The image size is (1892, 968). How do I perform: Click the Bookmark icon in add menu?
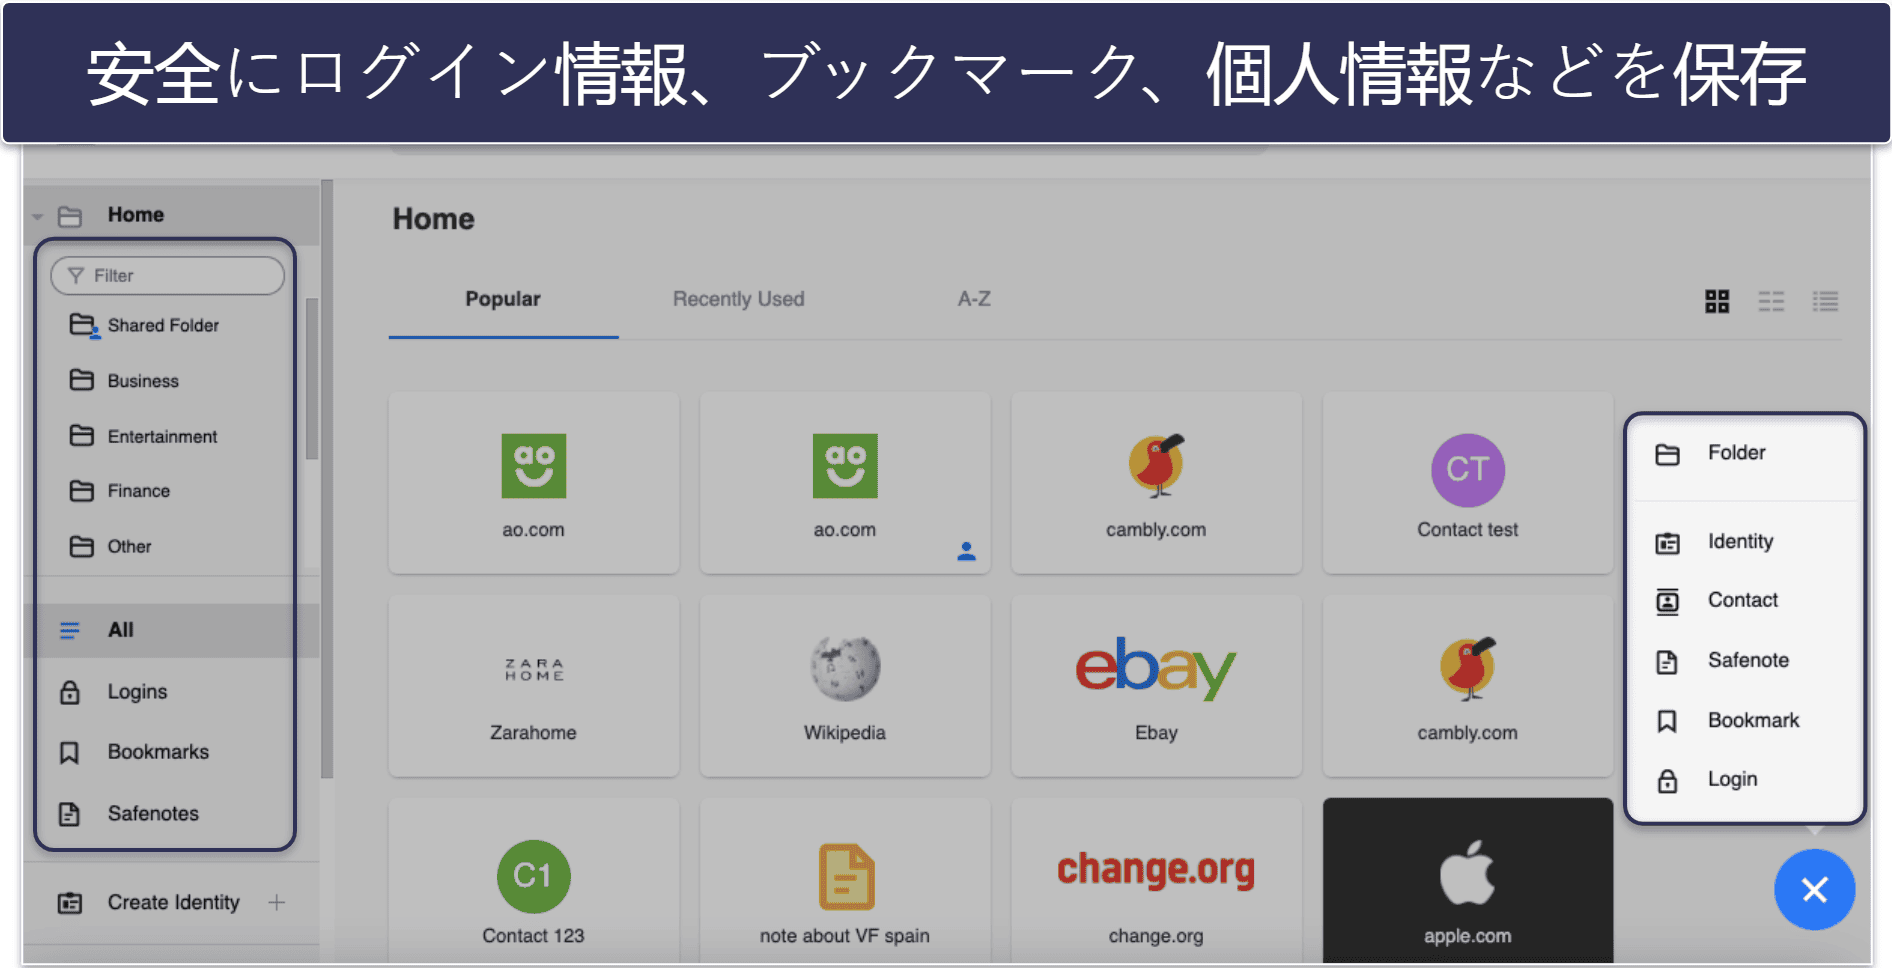(x=1667, y=721)
